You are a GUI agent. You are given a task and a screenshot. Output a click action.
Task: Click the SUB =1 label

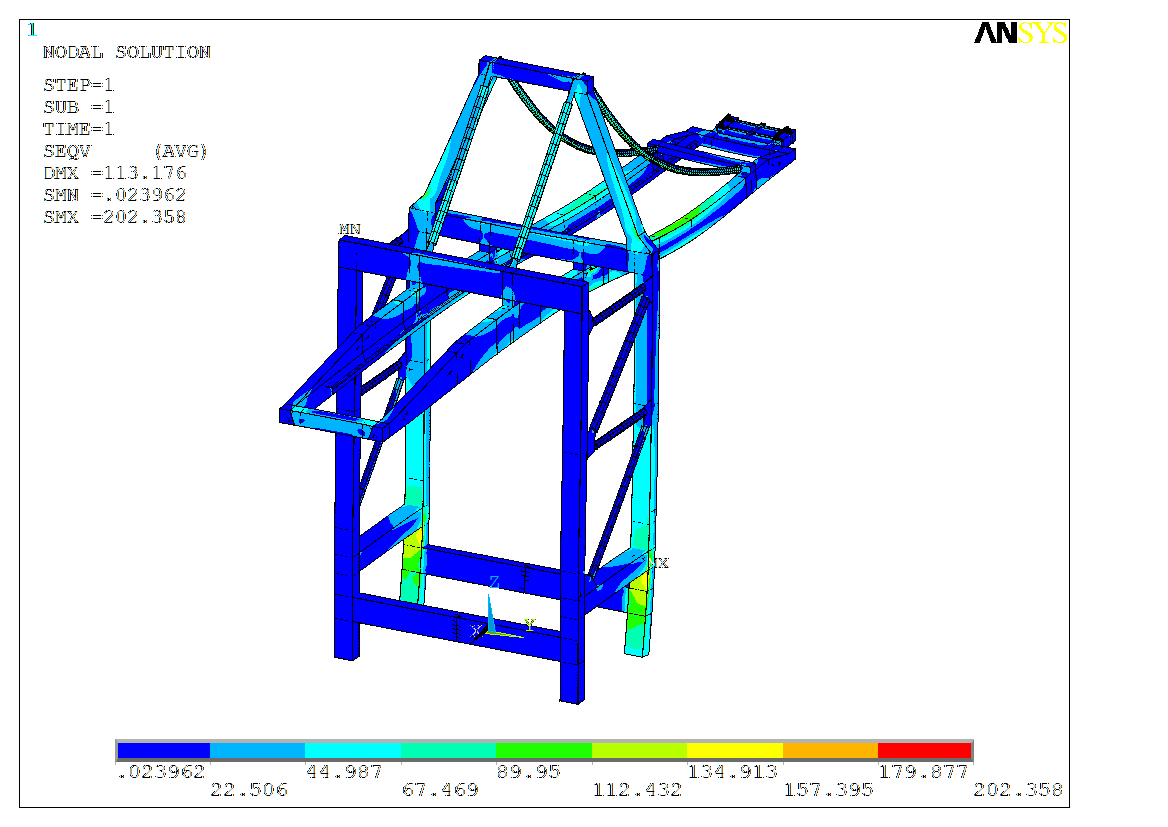click(78, 107)
